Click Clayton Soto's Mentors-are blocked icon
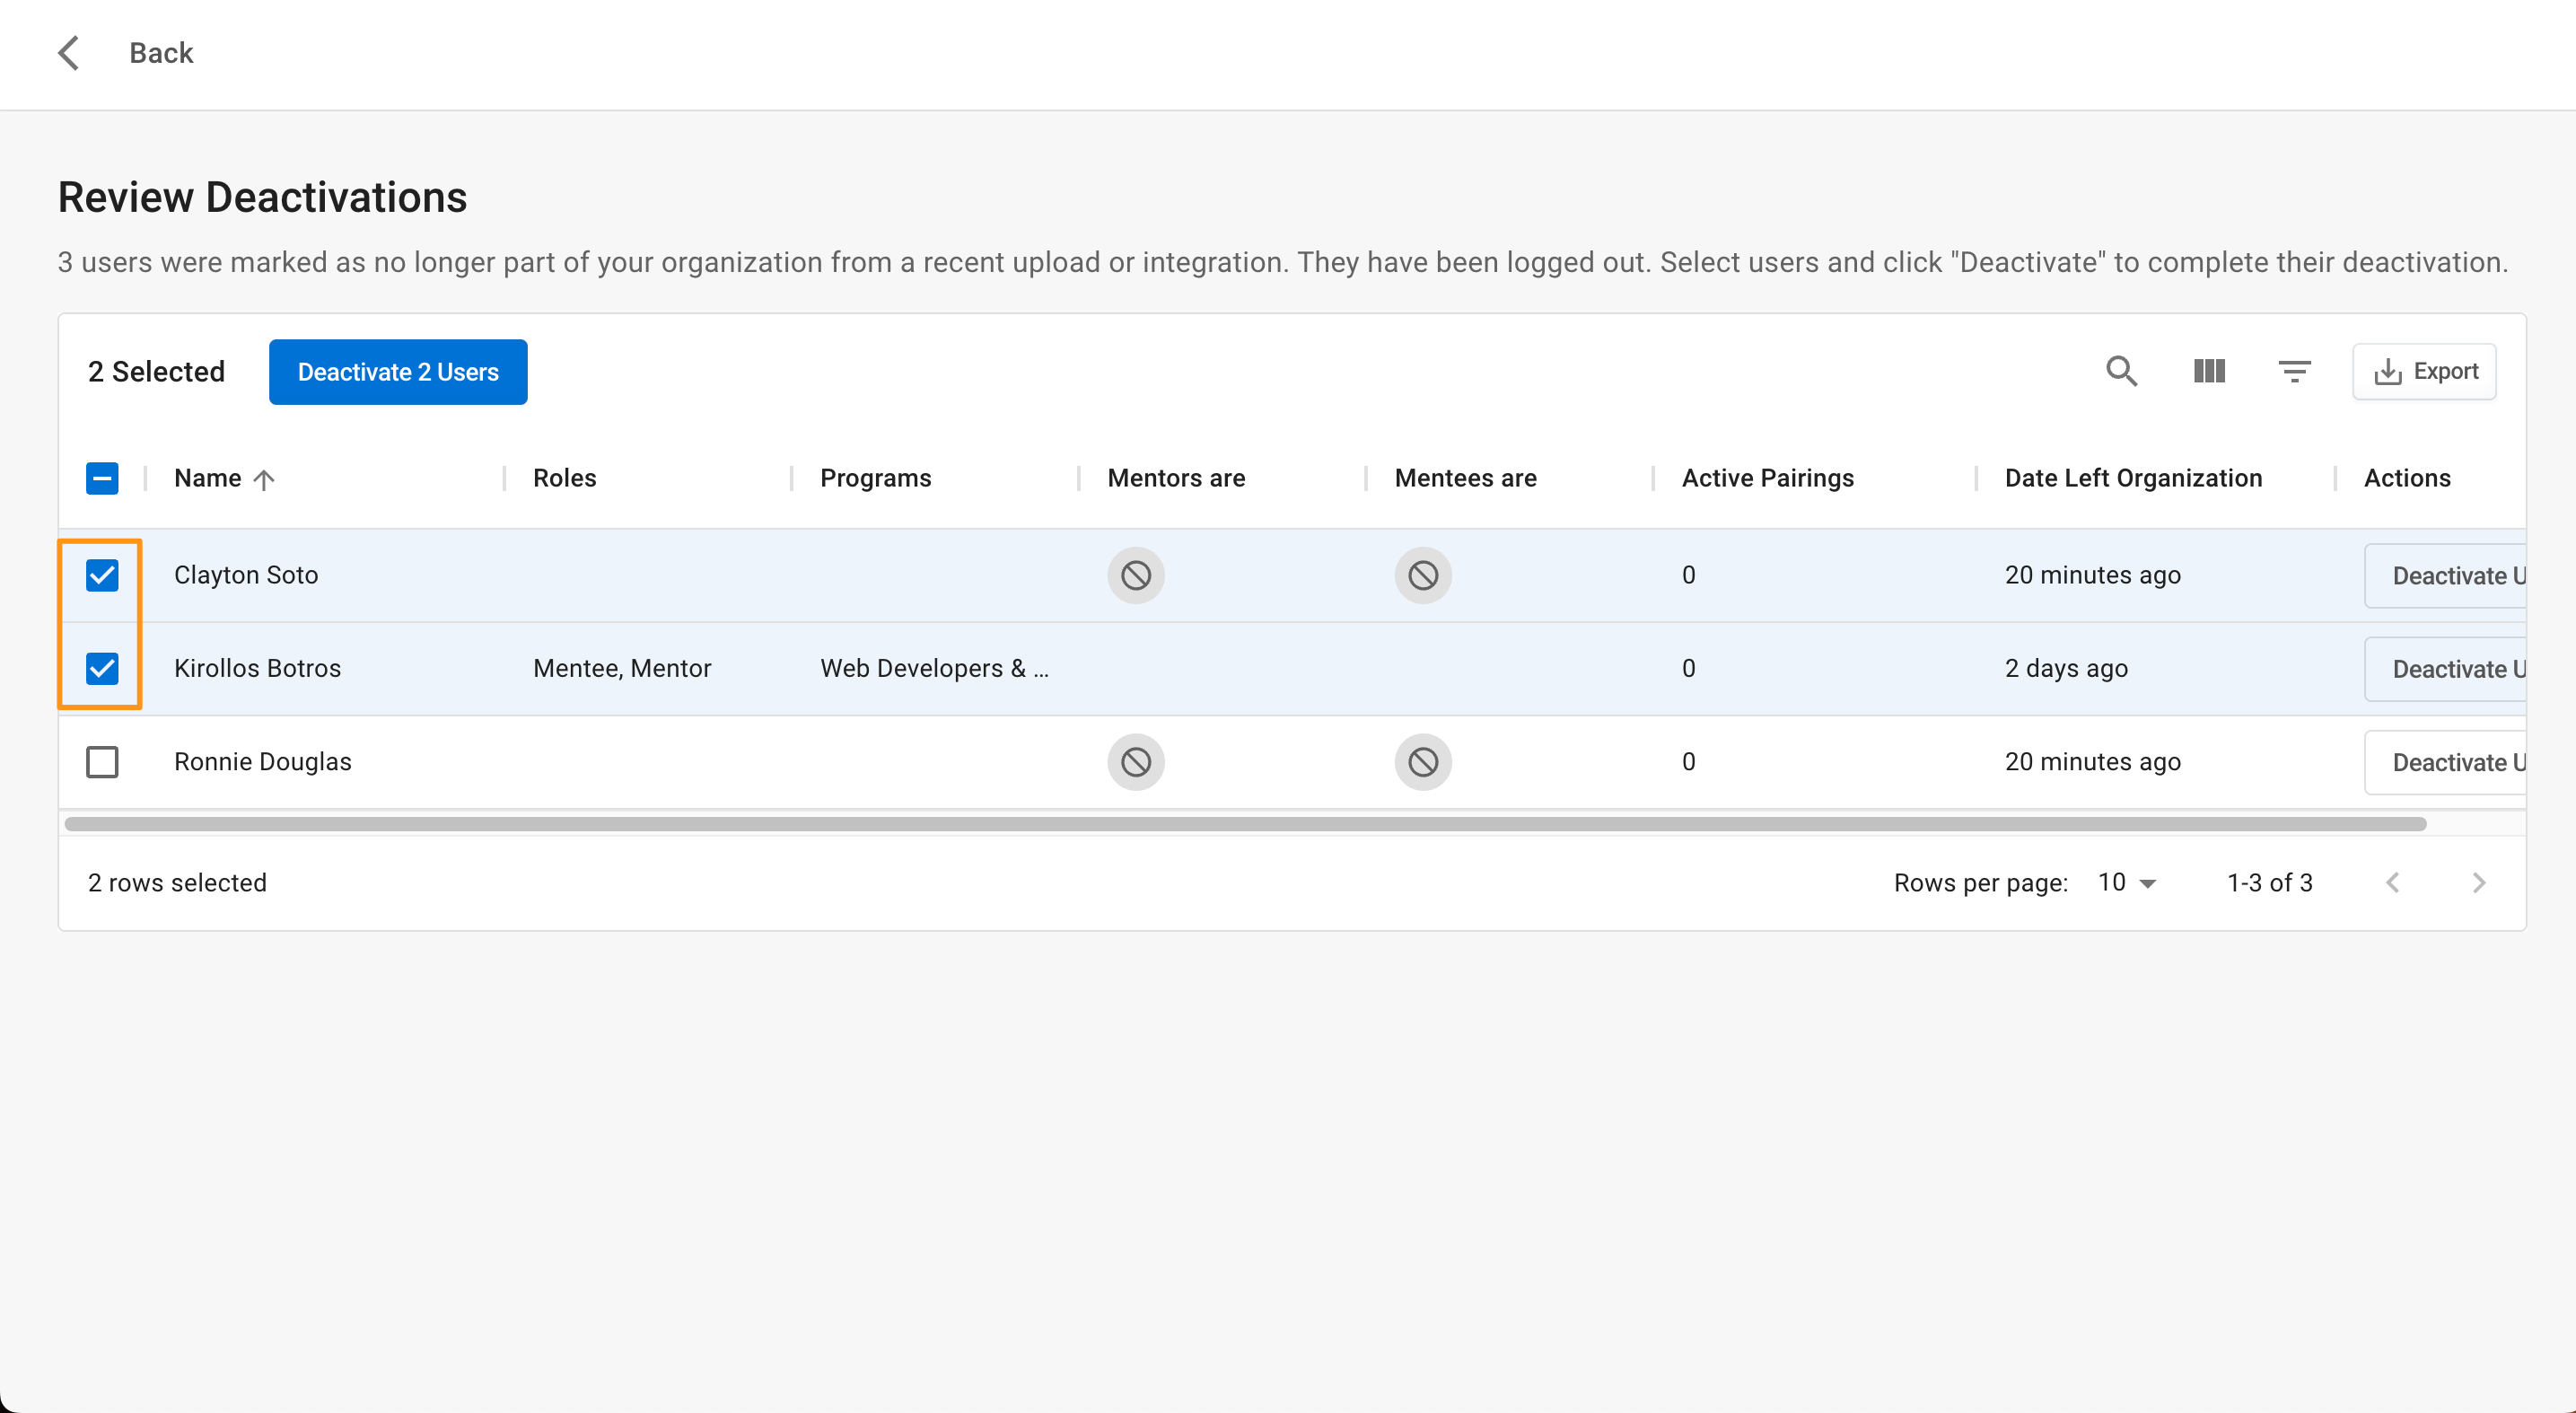Viewport: 2576px width, 1413px height. click(1135, 575)
